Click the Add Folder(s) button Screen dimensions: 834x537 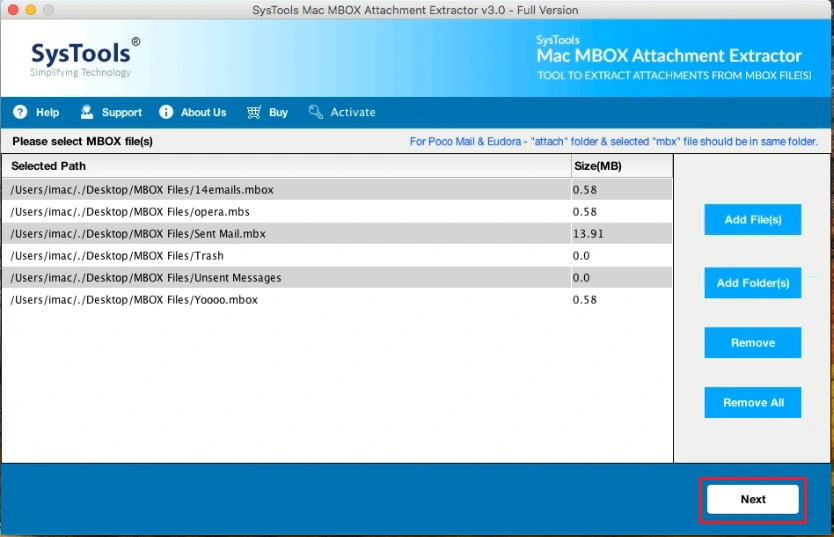click(x=753, y=283)
